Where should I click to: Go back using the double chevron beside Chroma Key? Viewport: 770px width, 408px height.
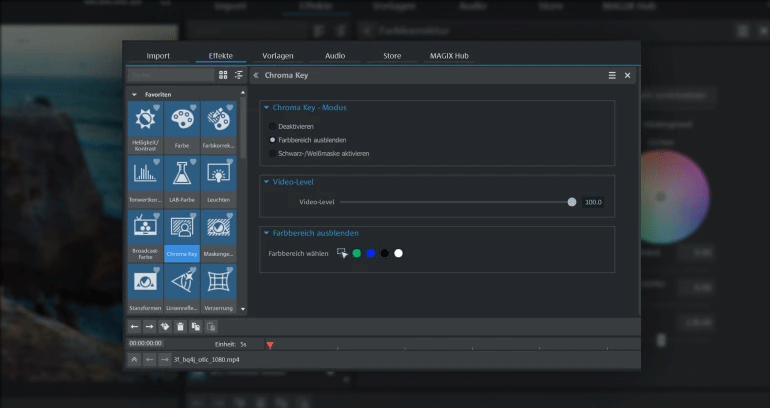point(256,75)
